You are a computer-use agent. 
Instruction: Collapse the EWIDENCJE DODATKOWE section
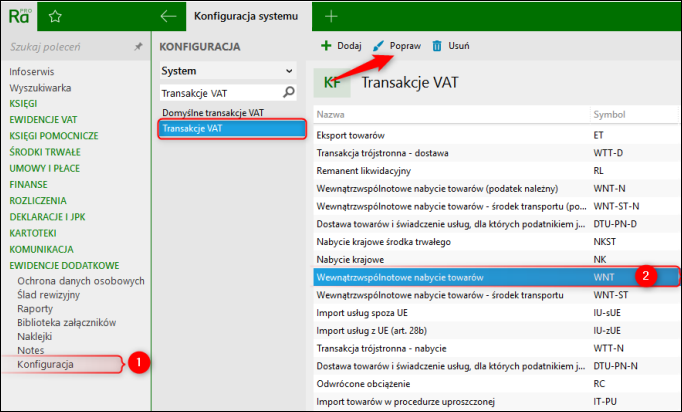click(64, 265)
